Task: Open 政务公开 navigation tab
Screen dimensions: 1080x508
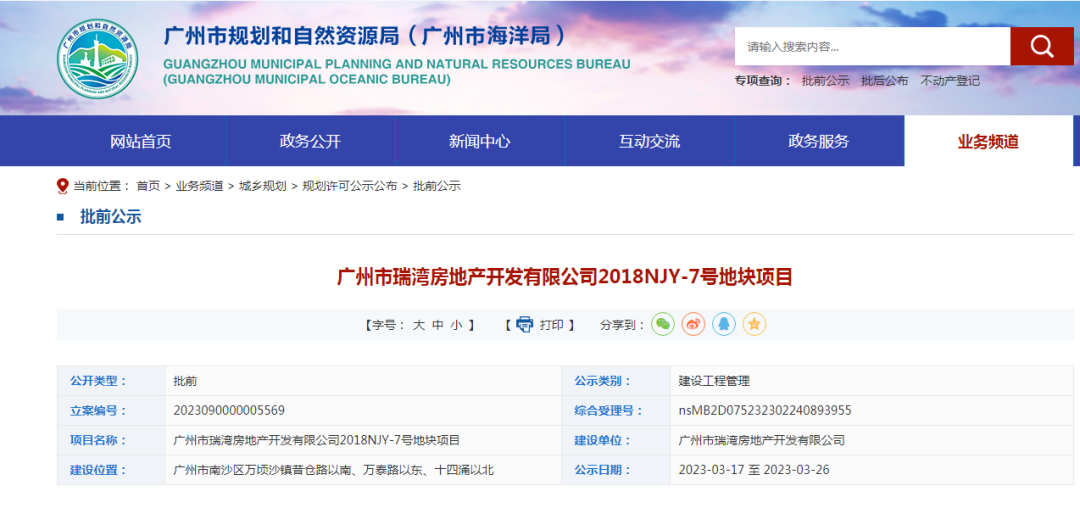Action: pos(310,141)
